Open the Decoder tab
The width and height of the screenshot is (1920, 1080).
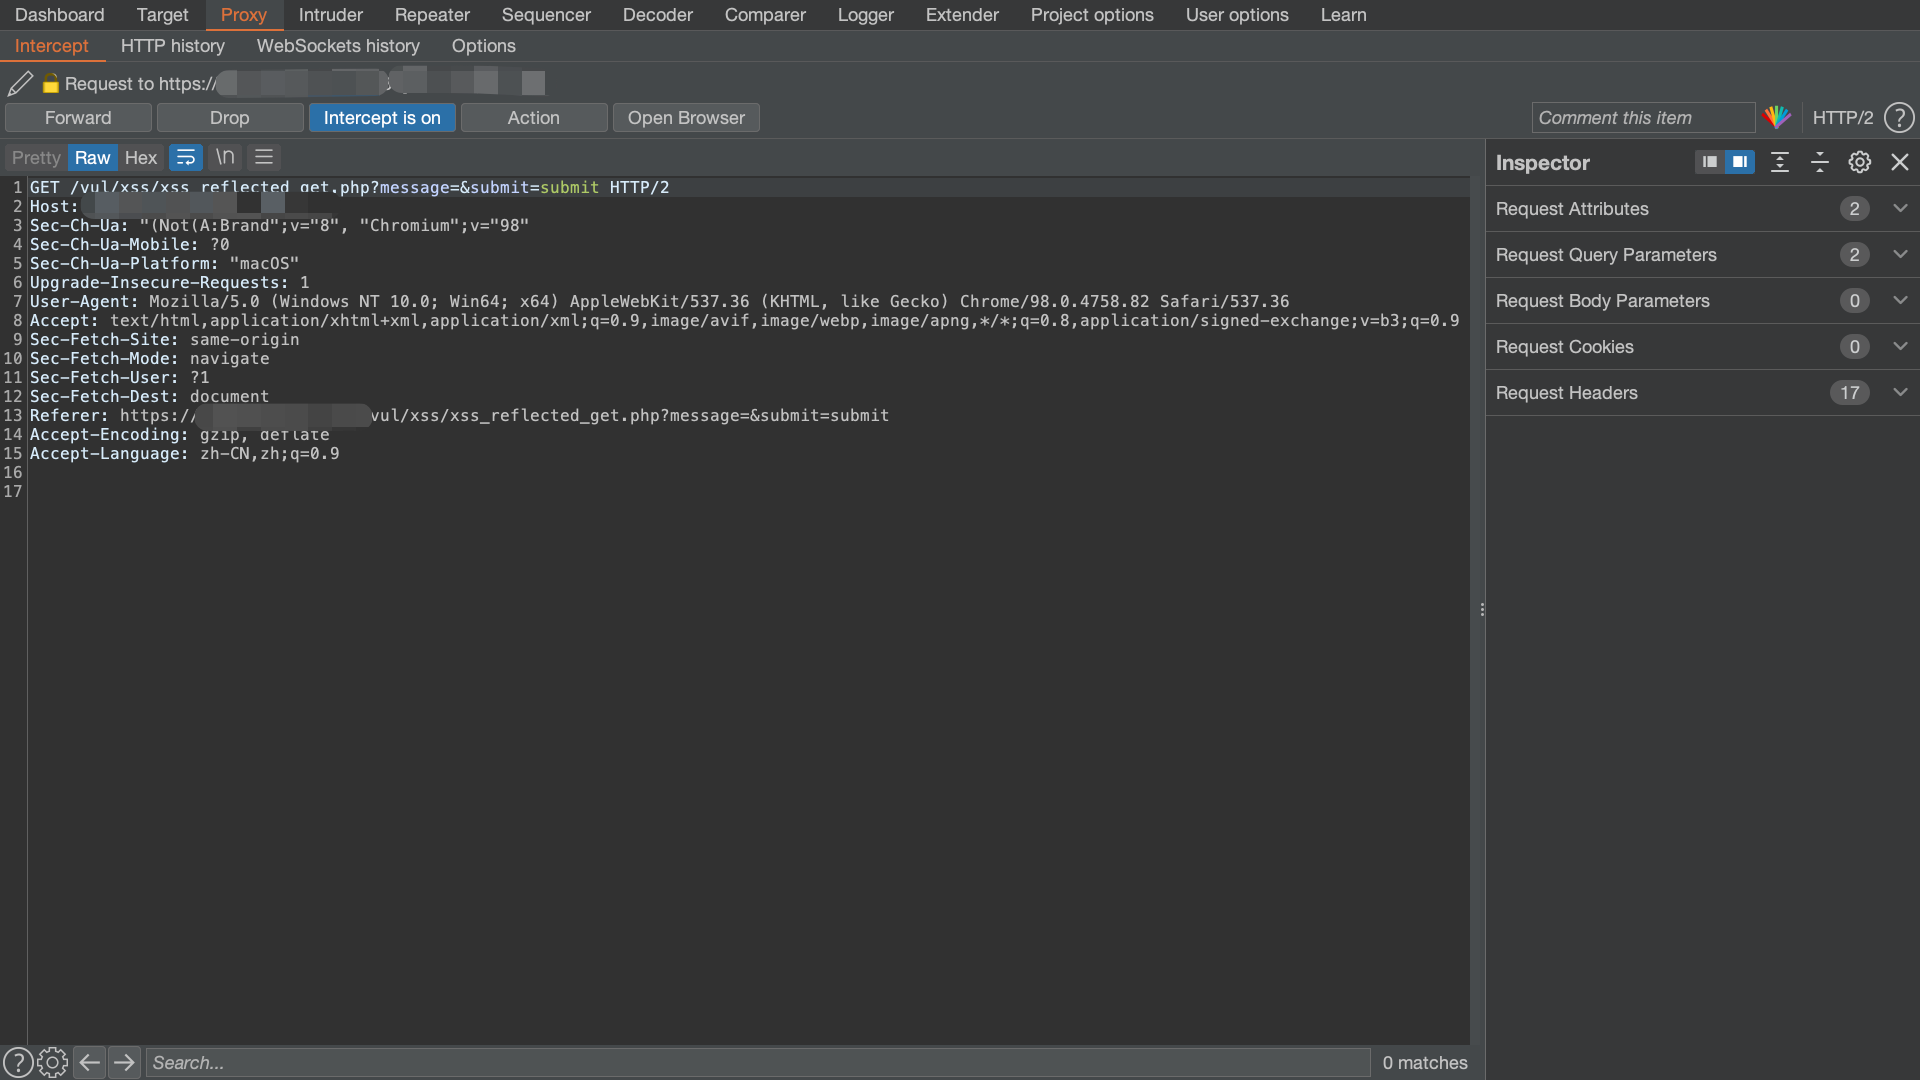657,15
